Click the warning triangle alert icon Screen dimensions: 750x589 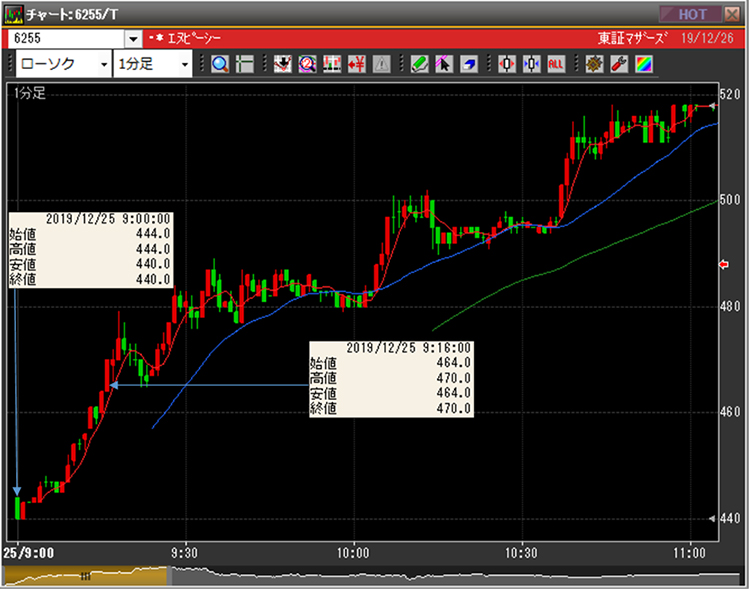coord(381,64)
